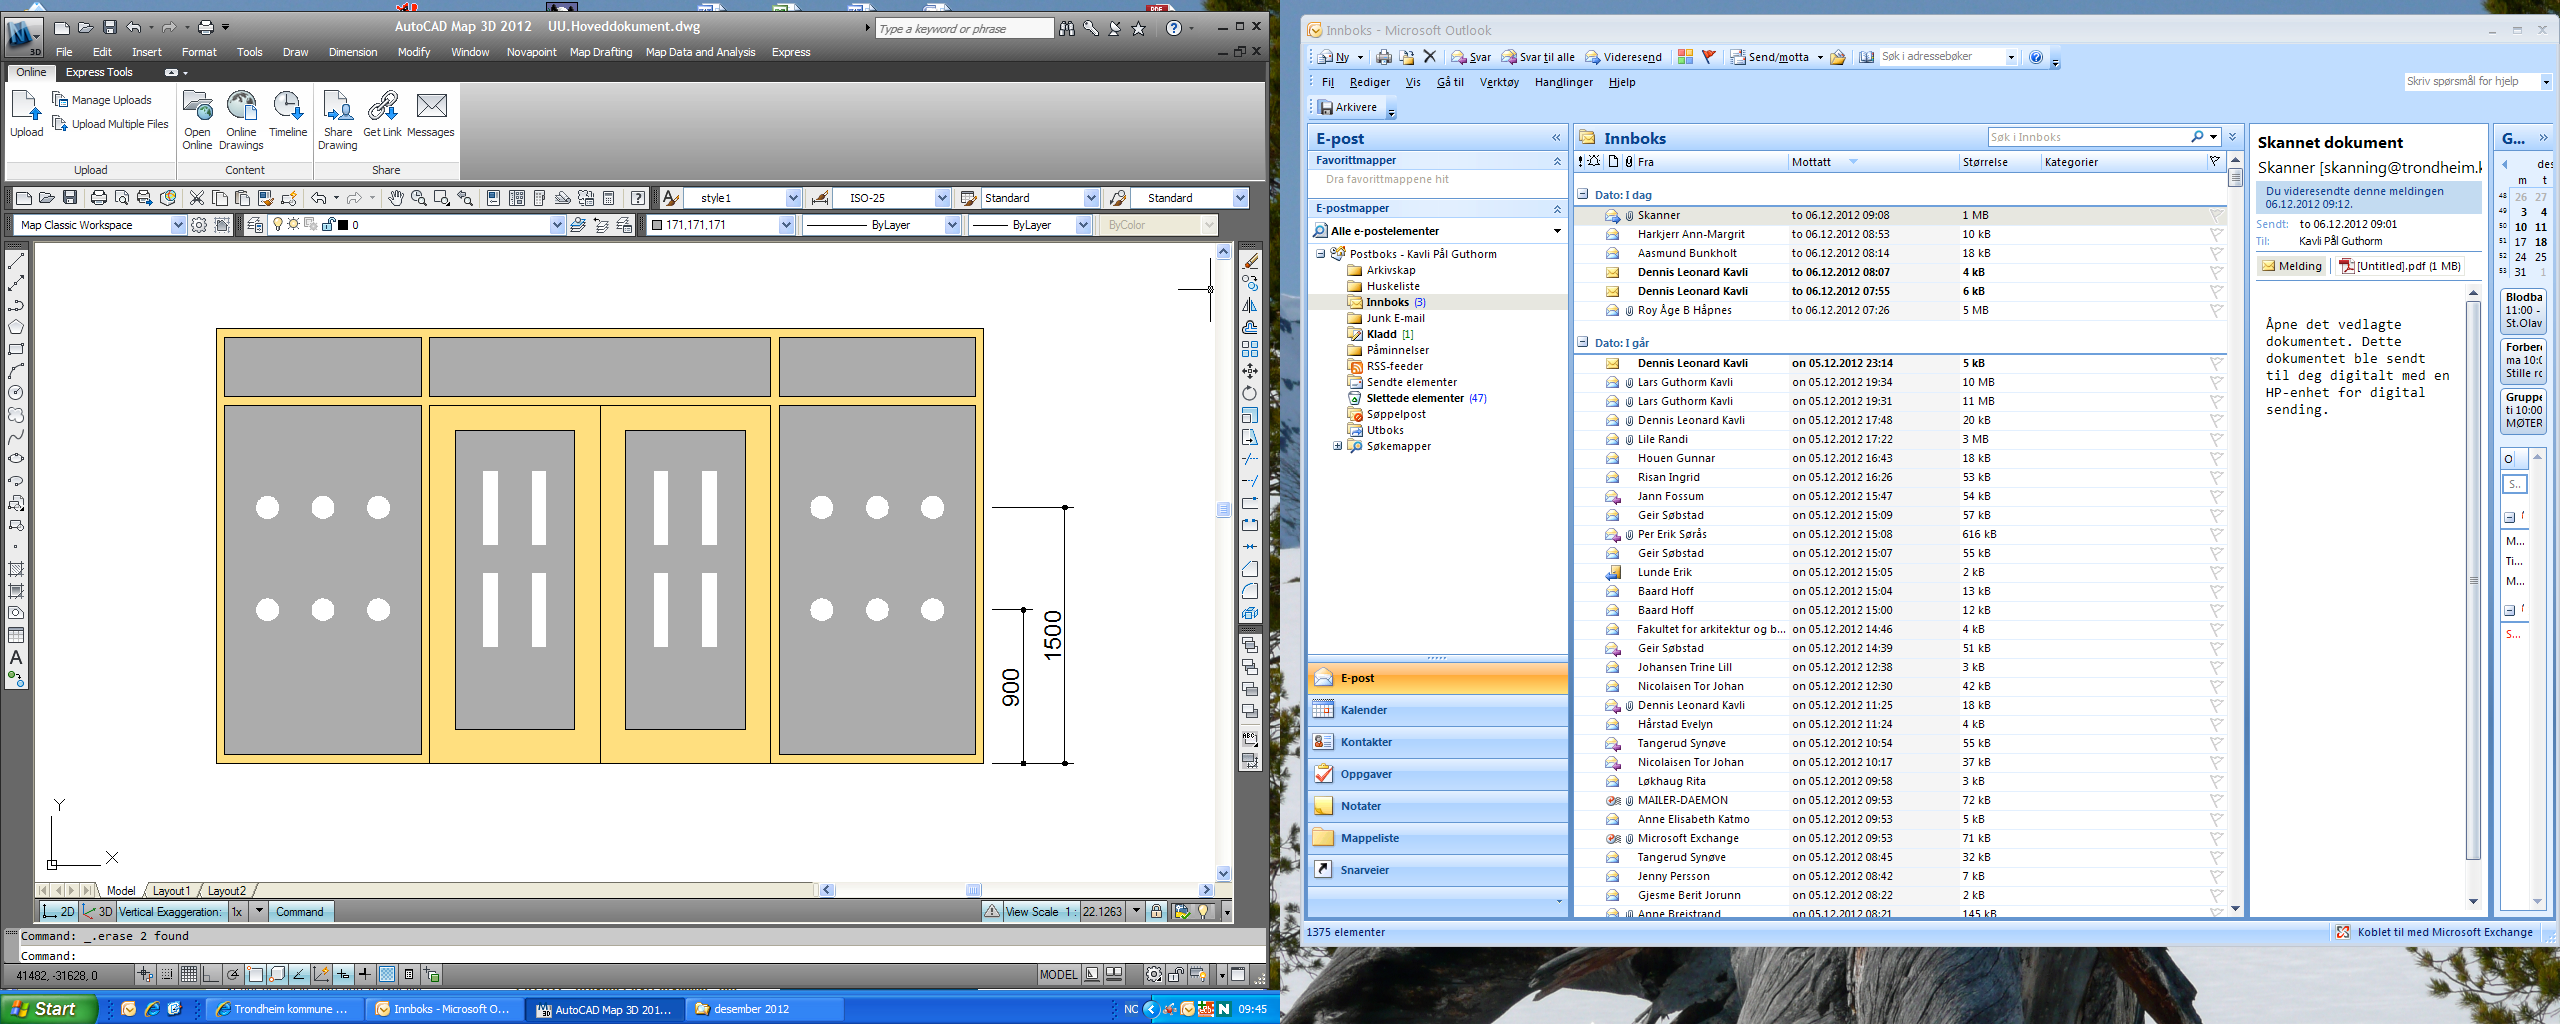The height and width of the screenshot is (1024, 2560).
Task: Collapse the Dato: I dag group
Action: coord(1583,195)
